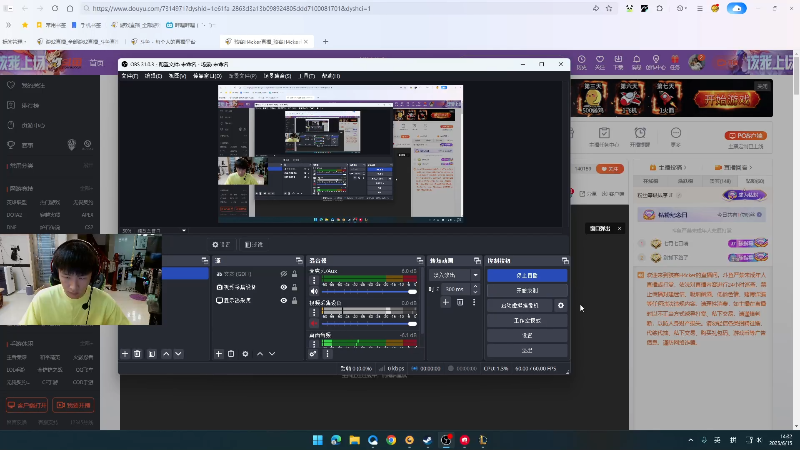
Task: Remove scene transition with trash icon
Action: tap(460, 302)
